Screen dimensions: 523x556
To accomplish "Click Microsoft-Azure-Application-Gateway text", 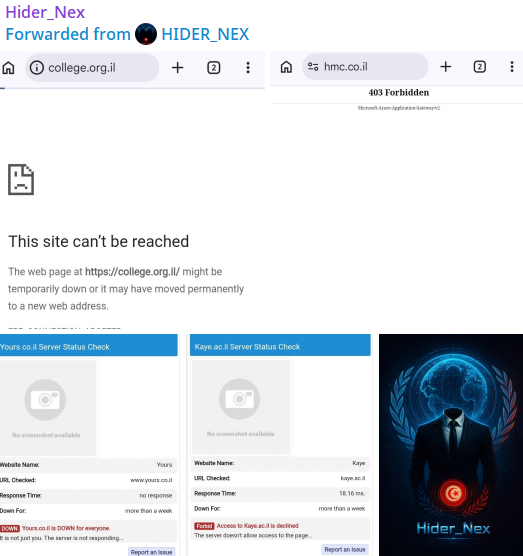I will [399, 108].
